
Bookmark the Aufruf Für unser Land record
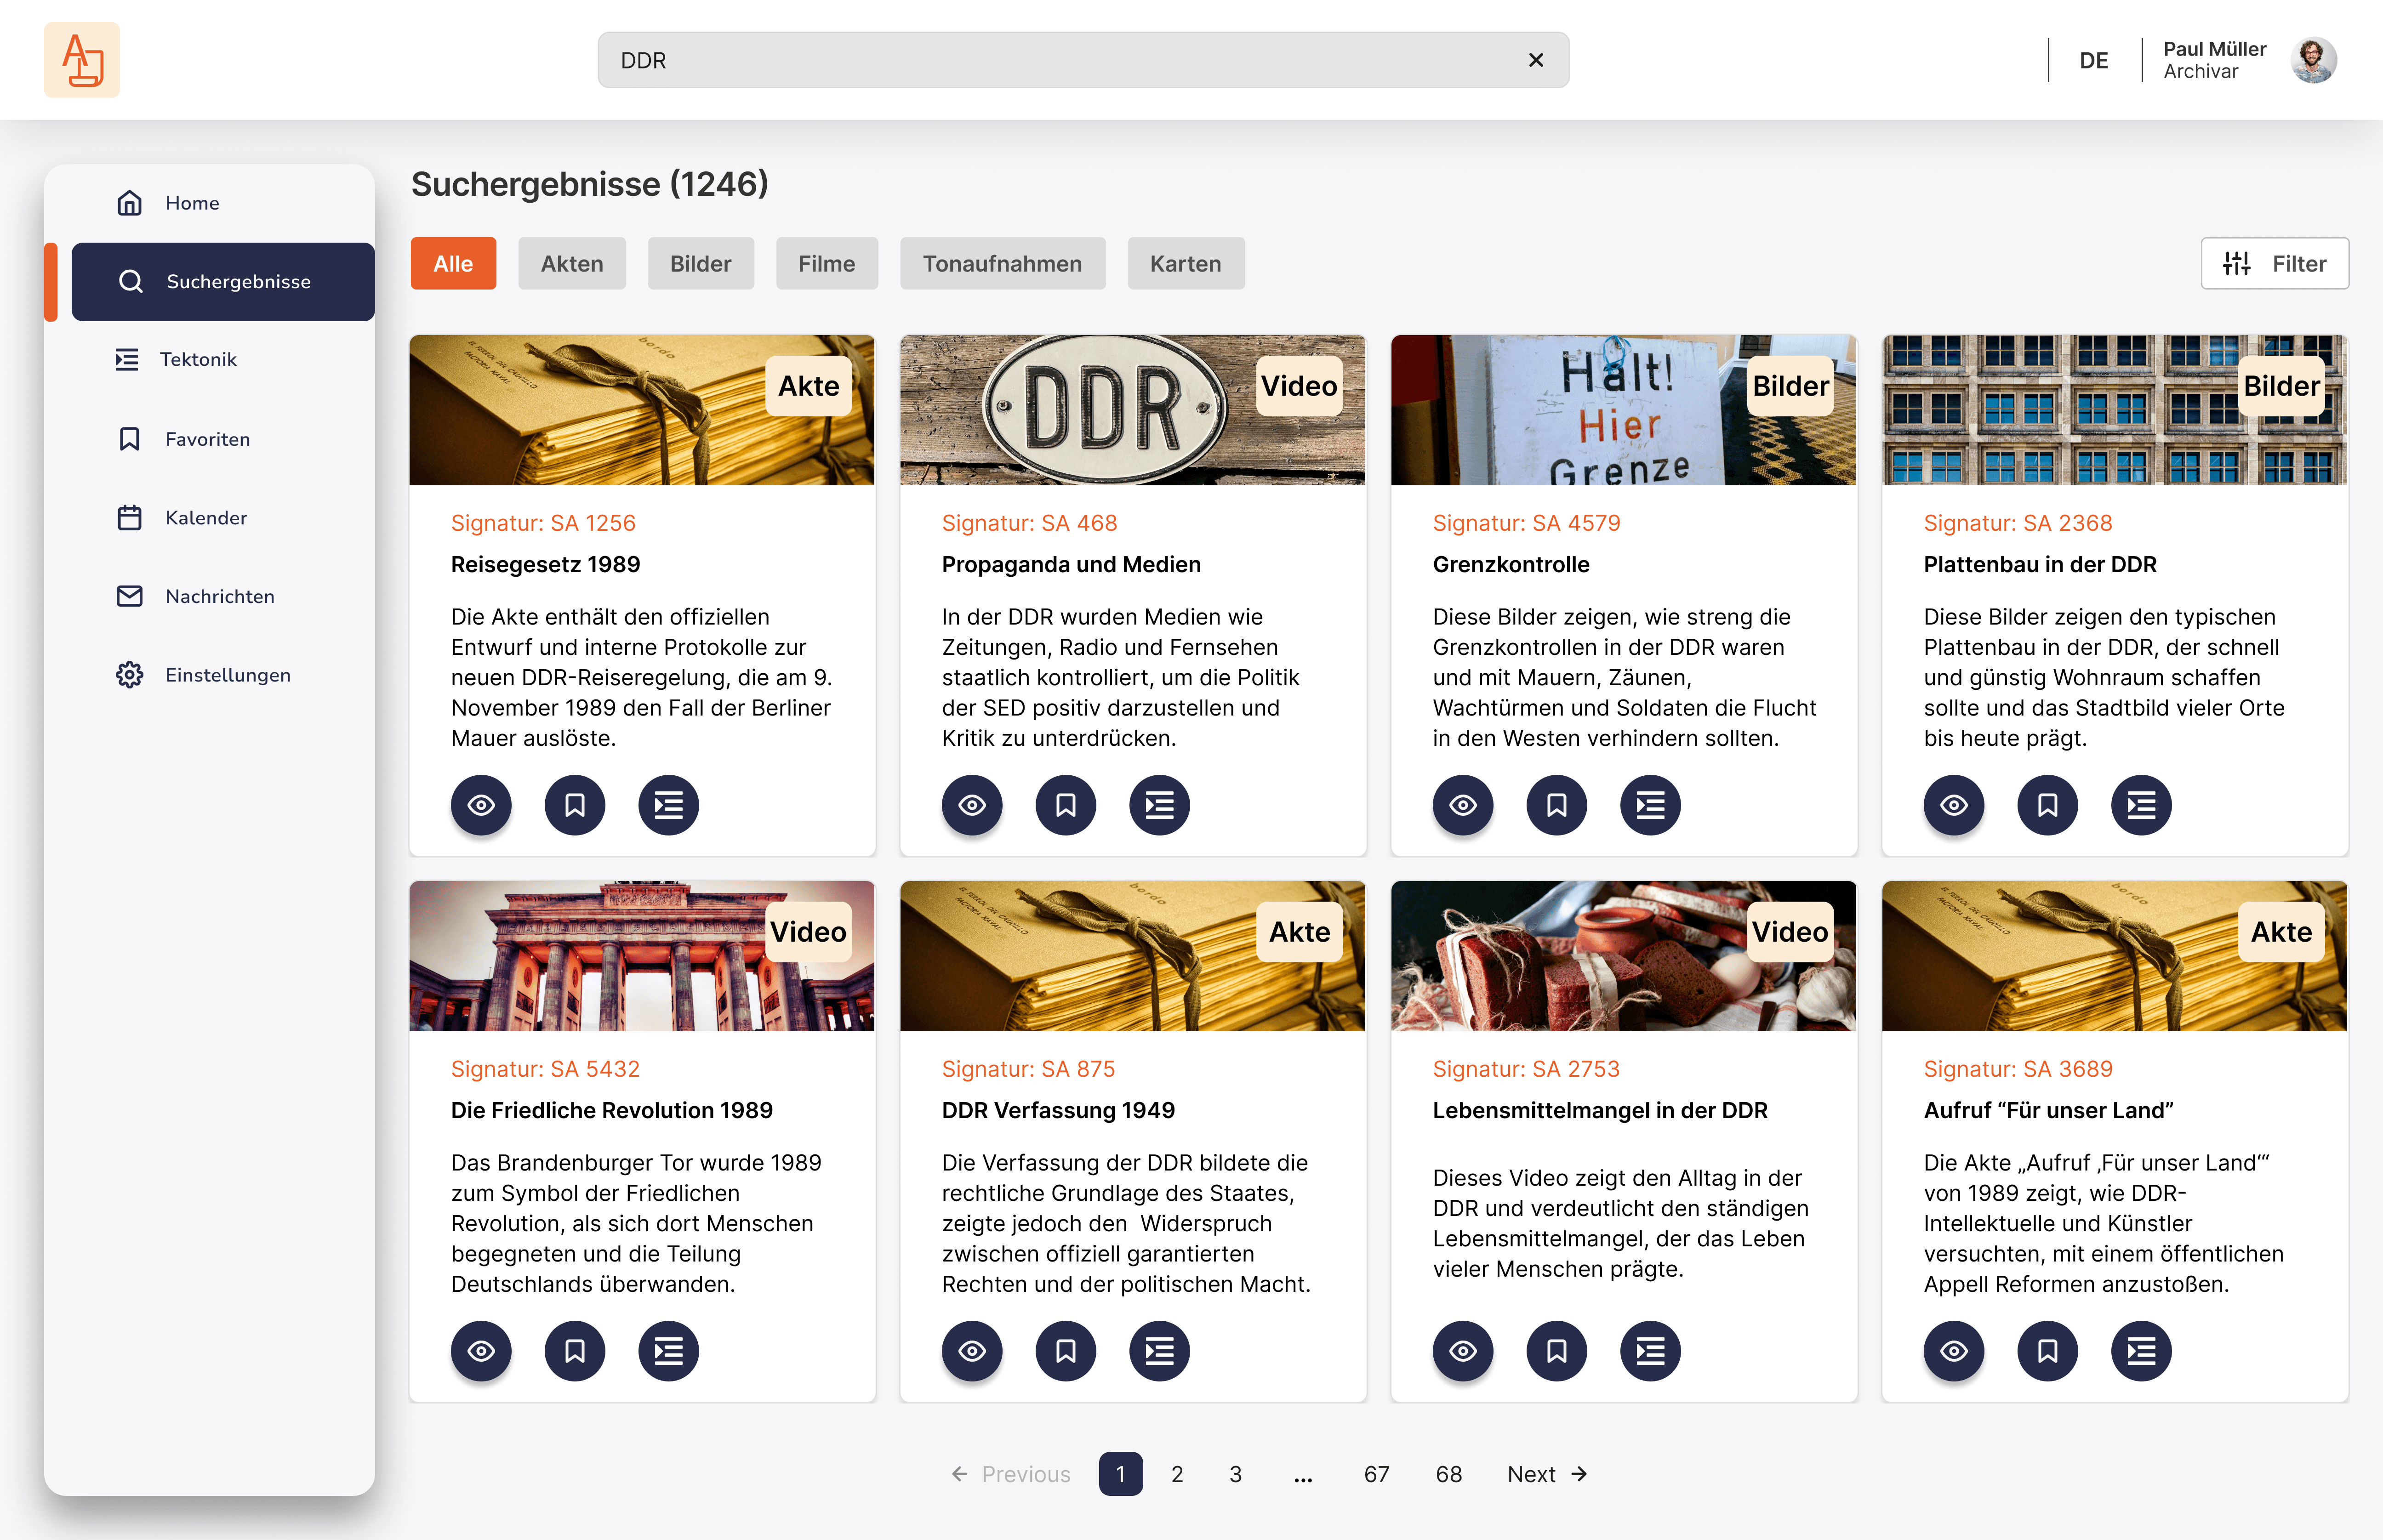click(2047, 1351)
